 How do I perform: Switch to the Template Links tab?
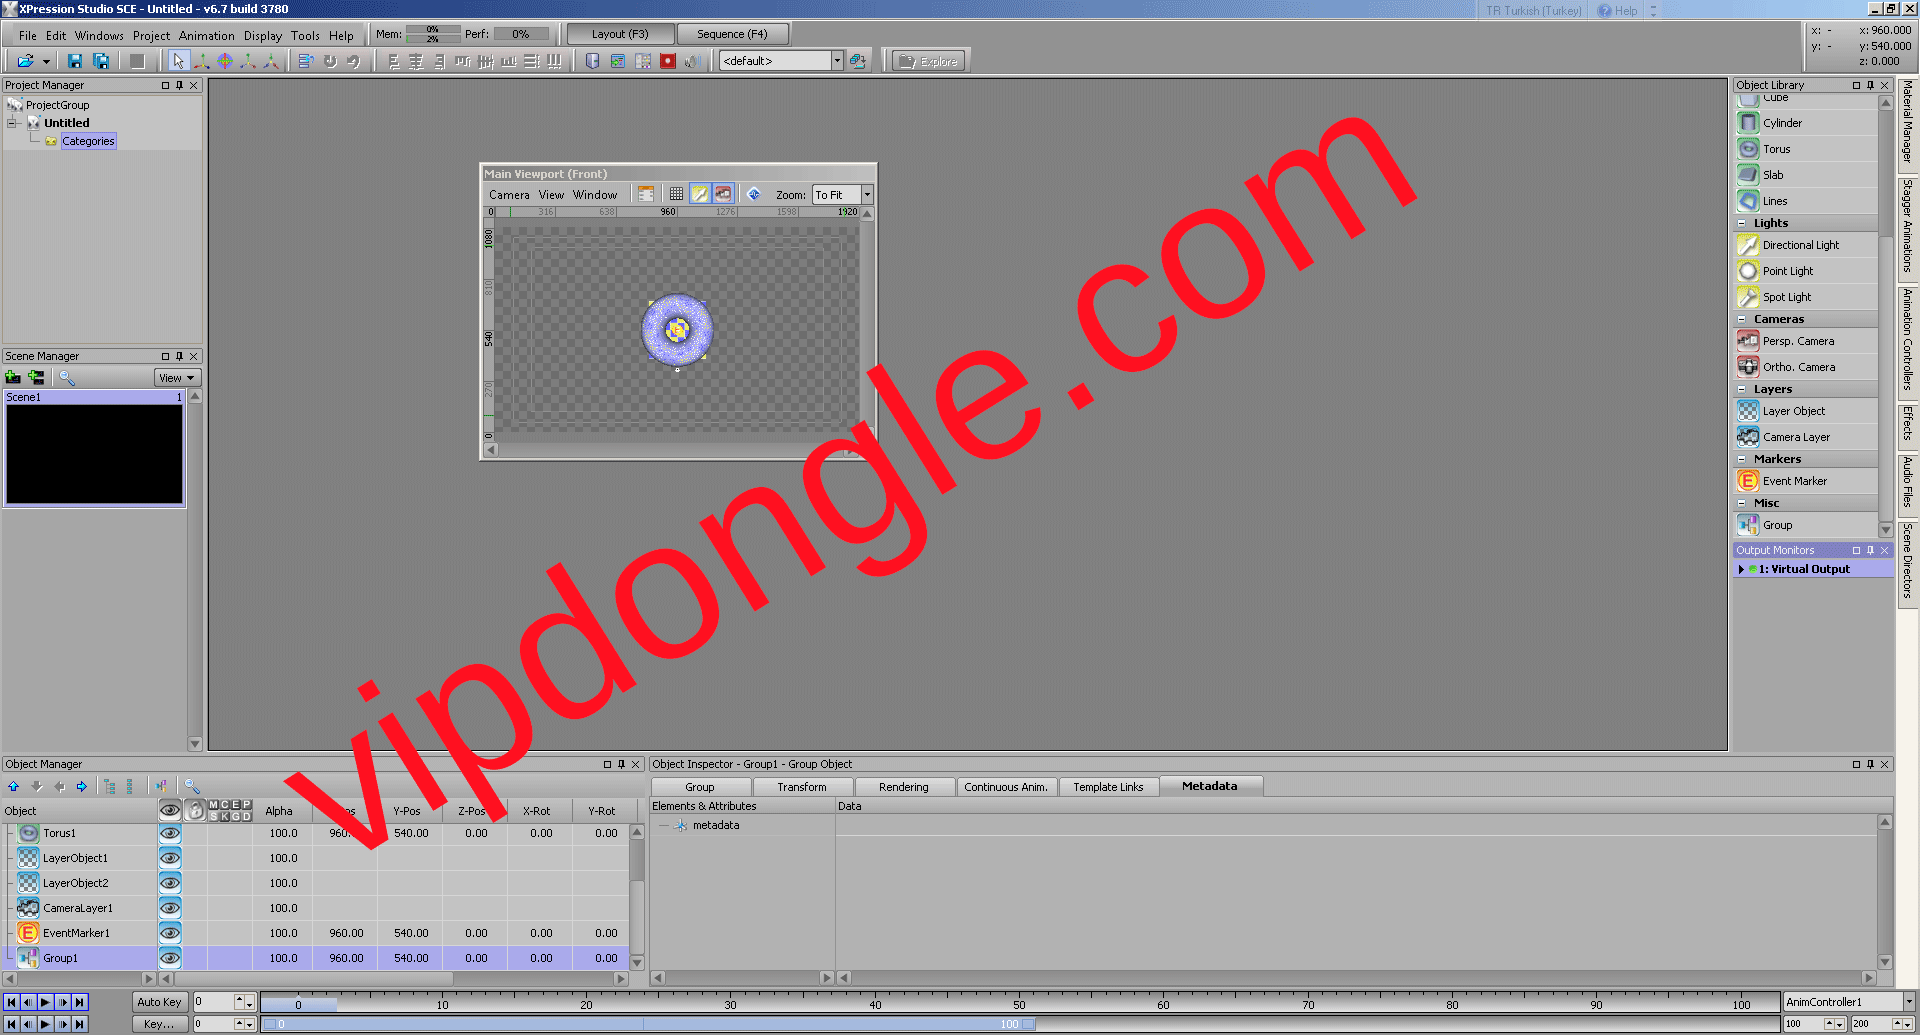[x=1108, y=787]
